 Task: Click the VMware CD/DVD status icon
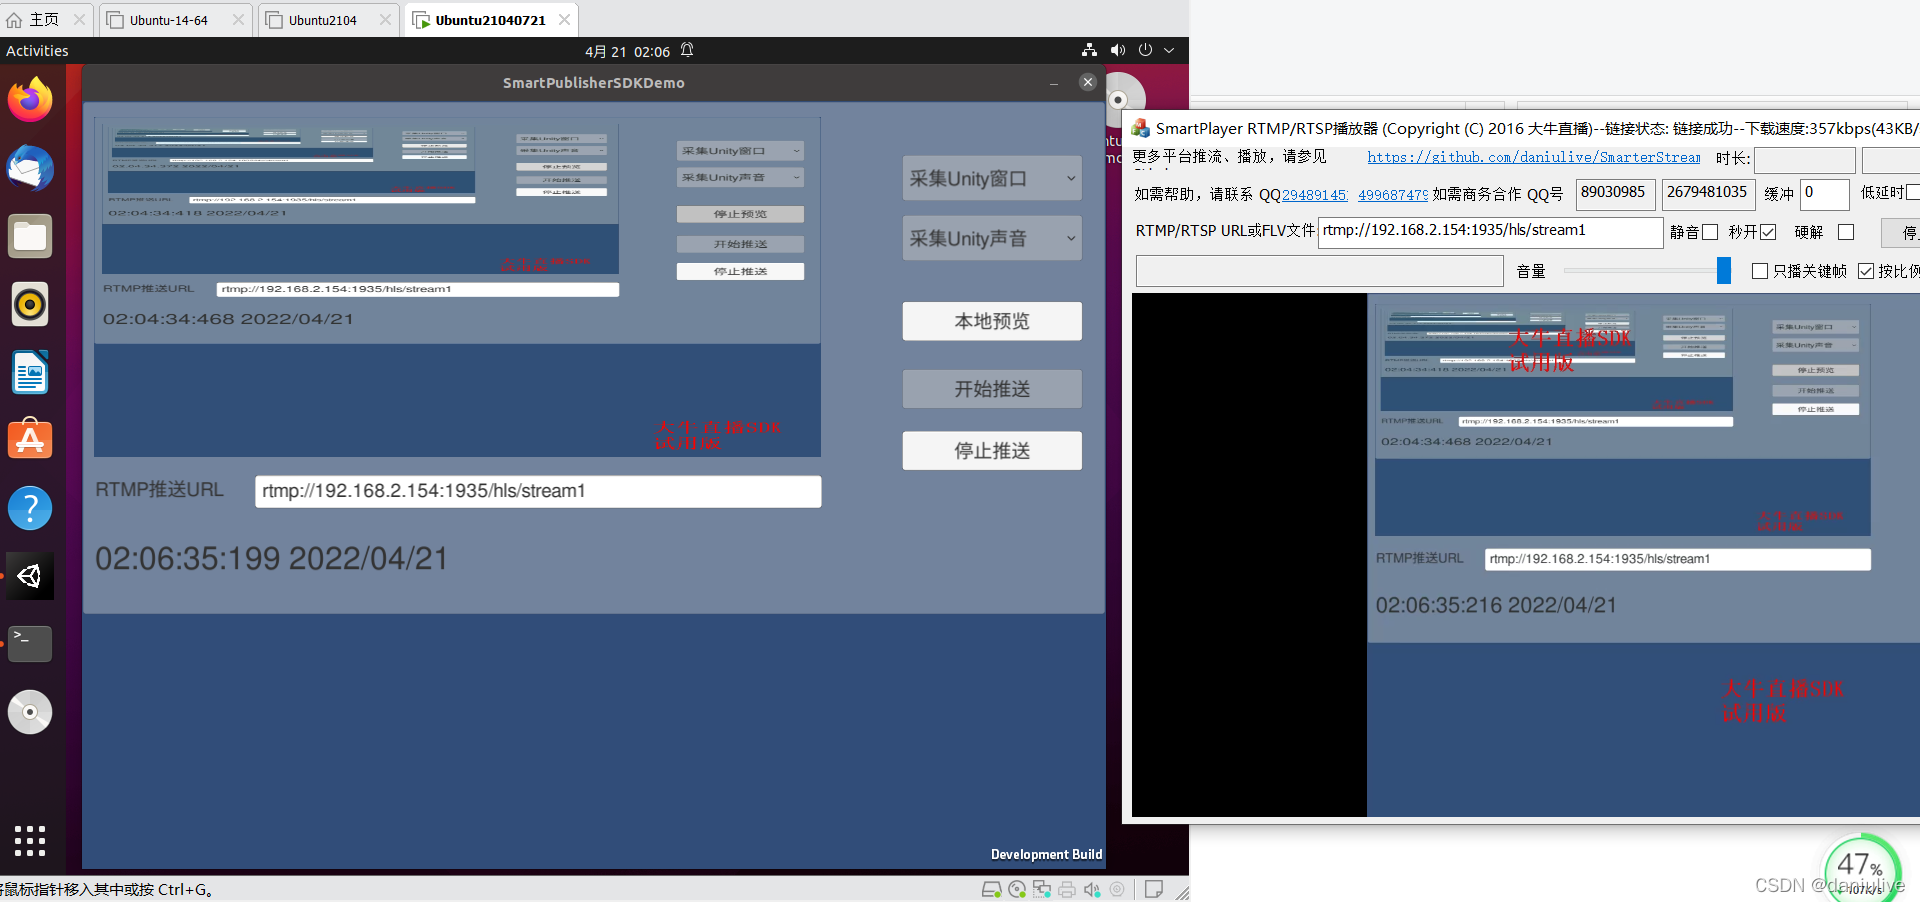point(1017,889)
